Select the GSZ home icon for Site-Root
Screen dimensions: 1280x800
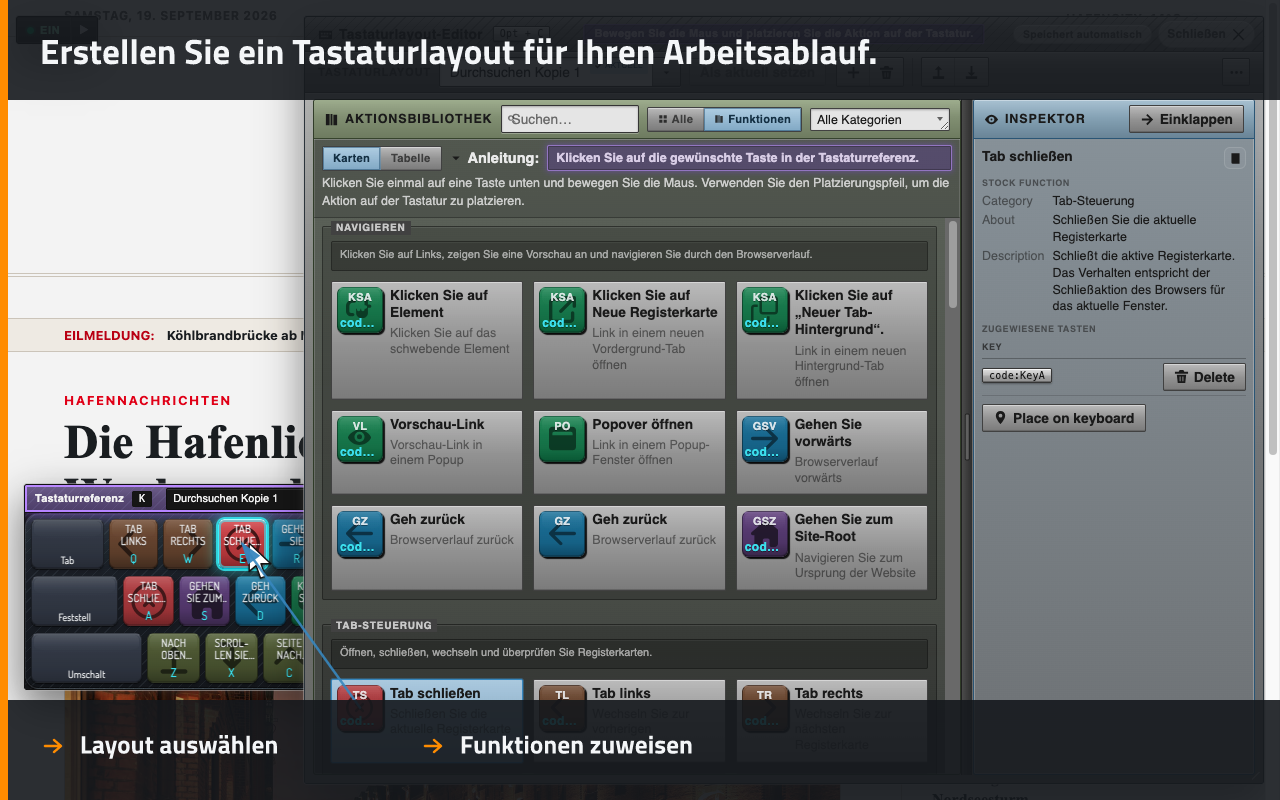tap(765, 535)
